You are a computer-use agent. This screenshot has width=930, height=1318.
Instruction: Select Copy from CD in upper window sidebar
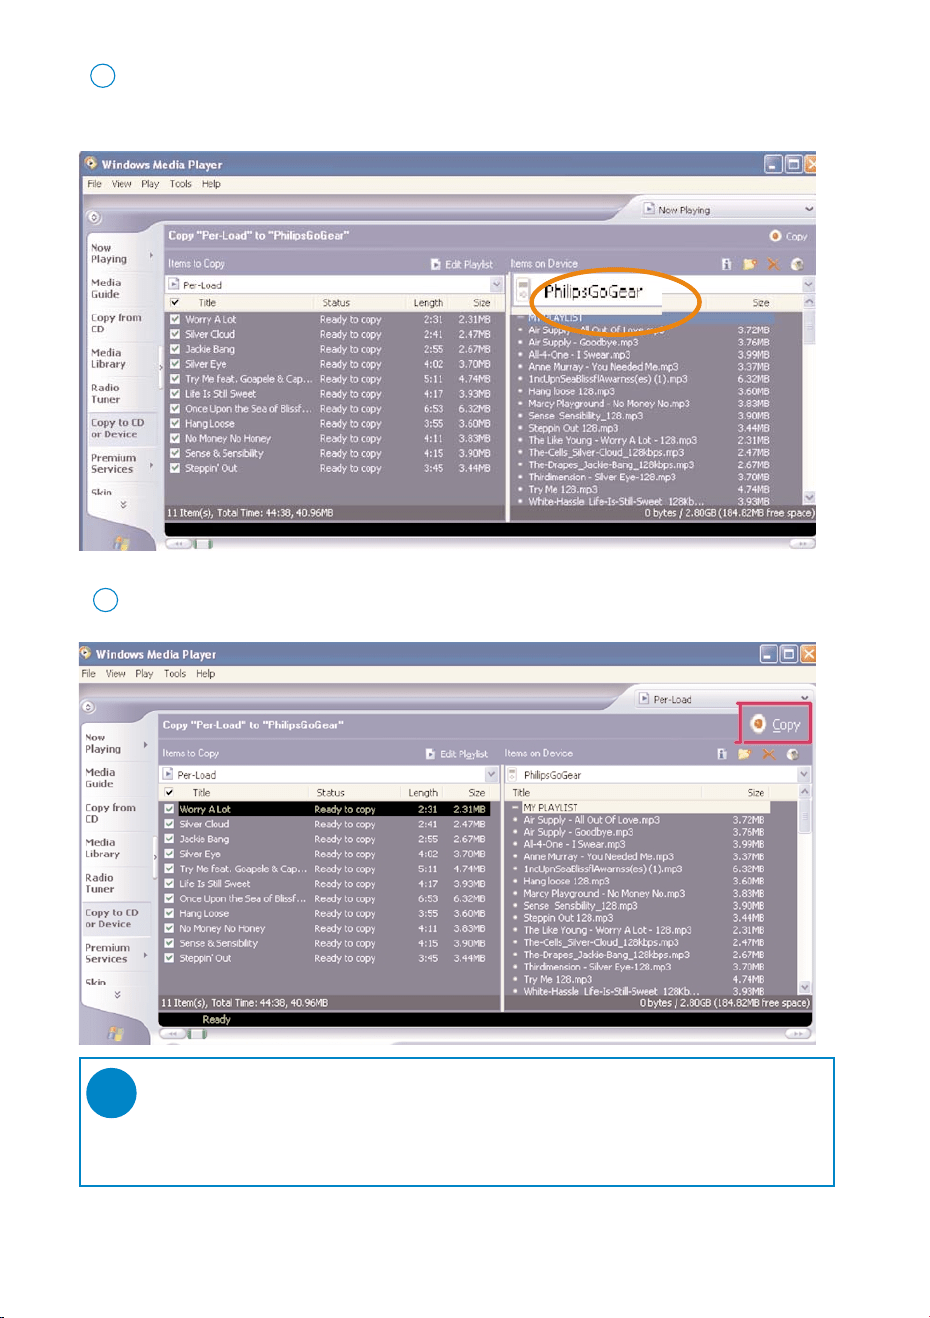tap(116, 323)
